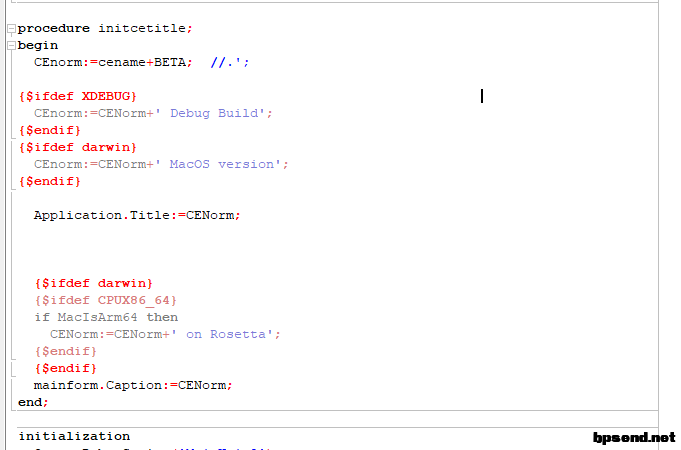Image resolution: width=681 pixels, height=450 pixels.
Task: Click the '{$ifdef CPUX86_64}' directive
Action: (x=106, y=300)
